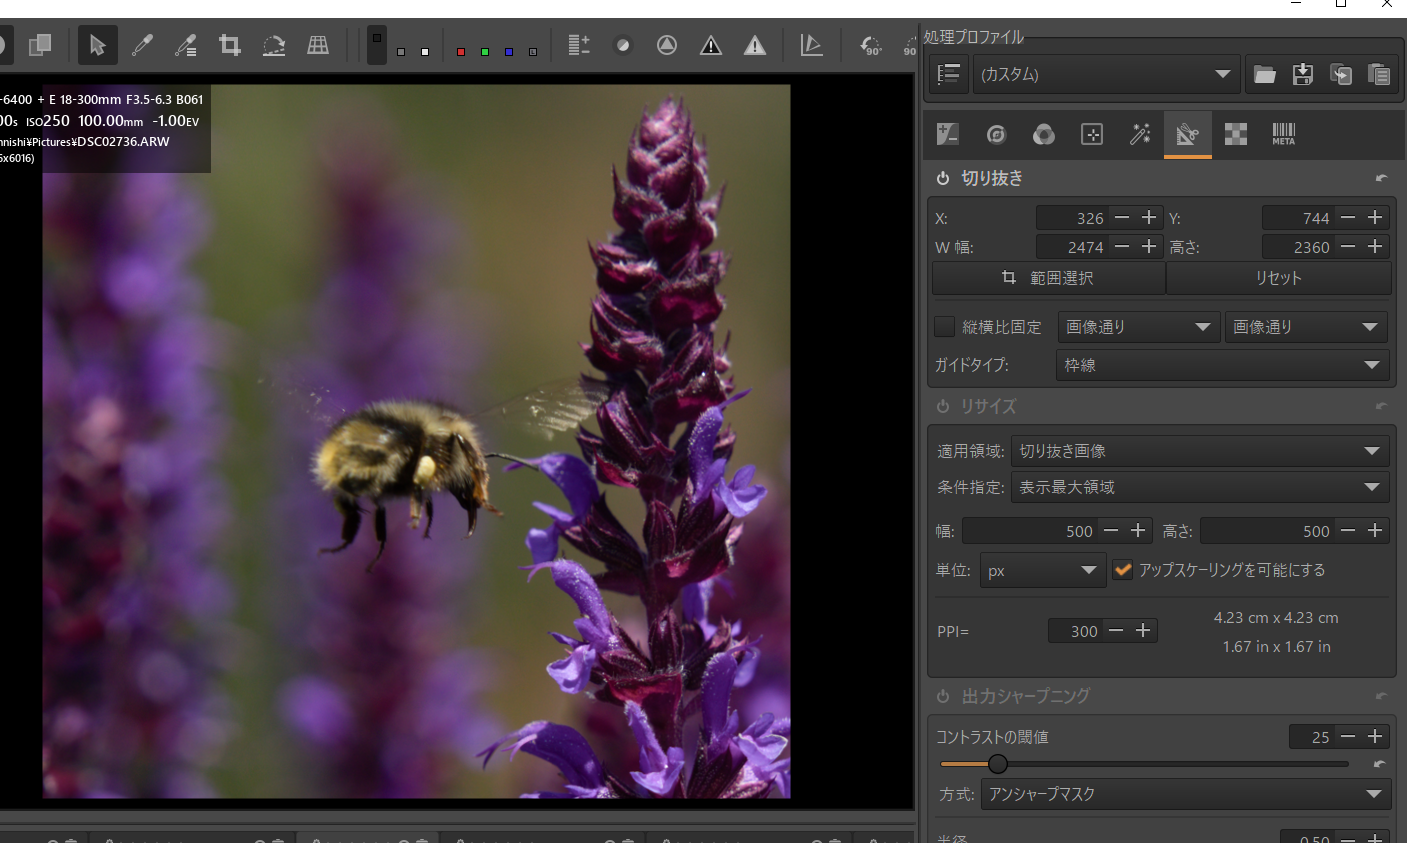1407x843 pixels.
Task: Paste the profile from clipboard
Action: click(x=1379, y=74)
